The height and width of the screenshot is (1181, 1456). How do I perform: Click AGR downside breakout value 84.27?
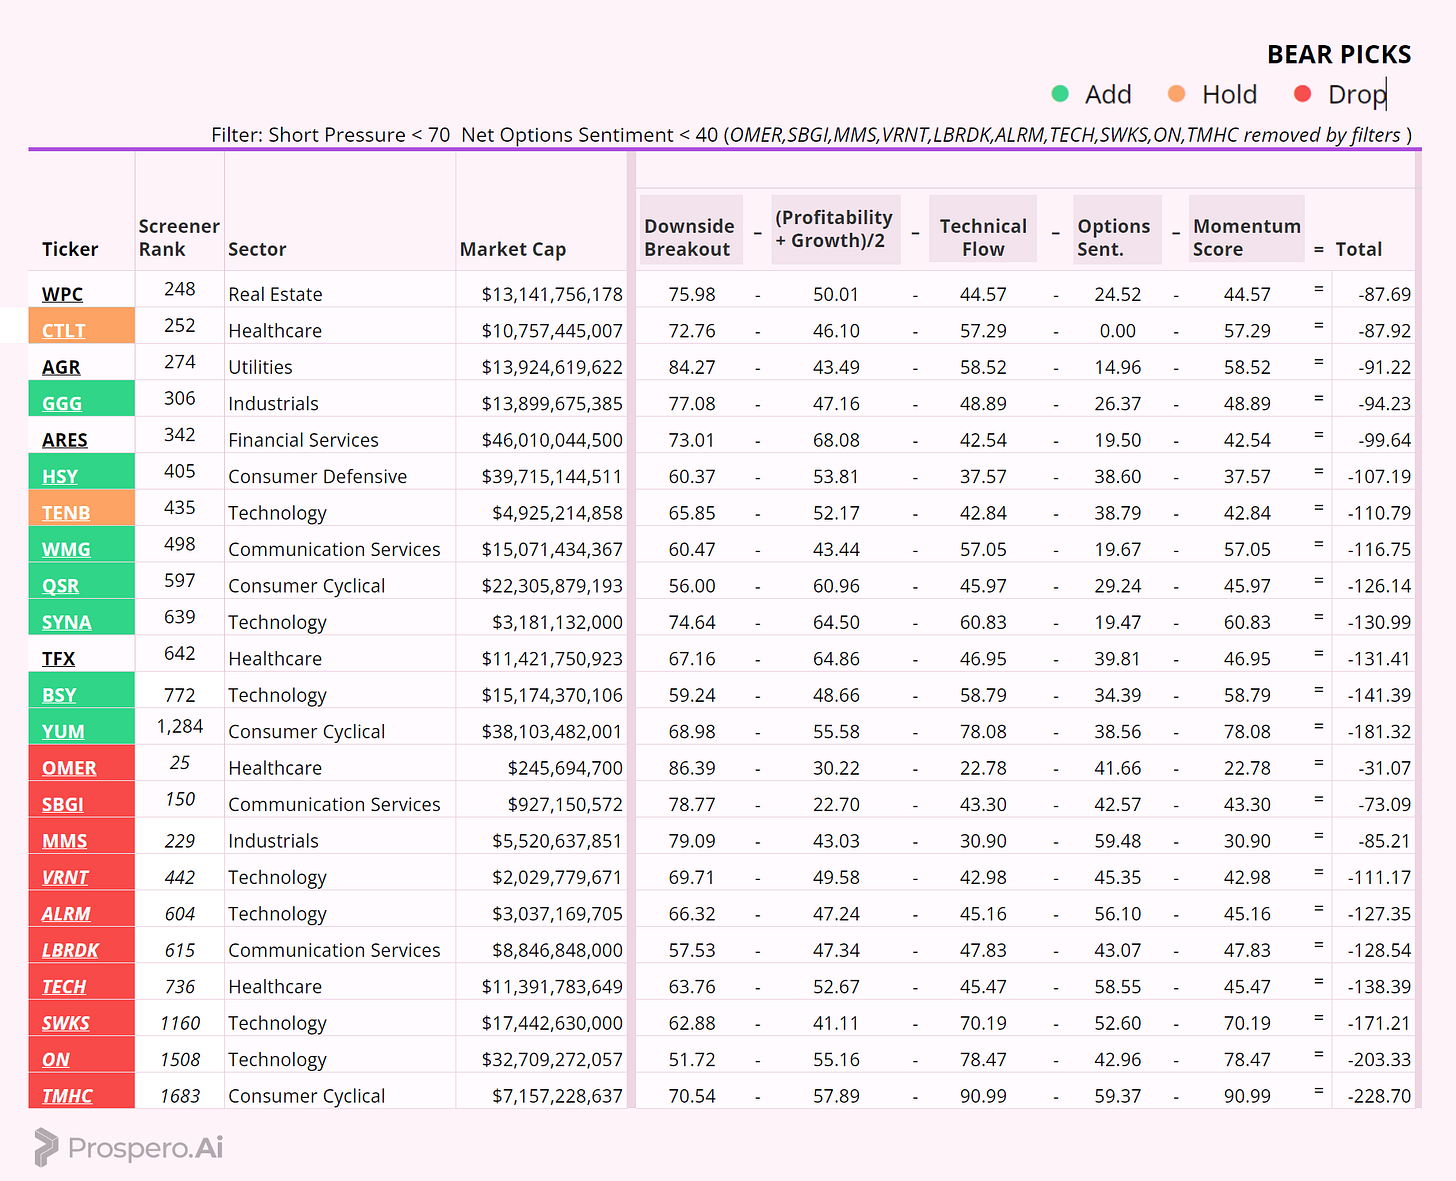692,367
